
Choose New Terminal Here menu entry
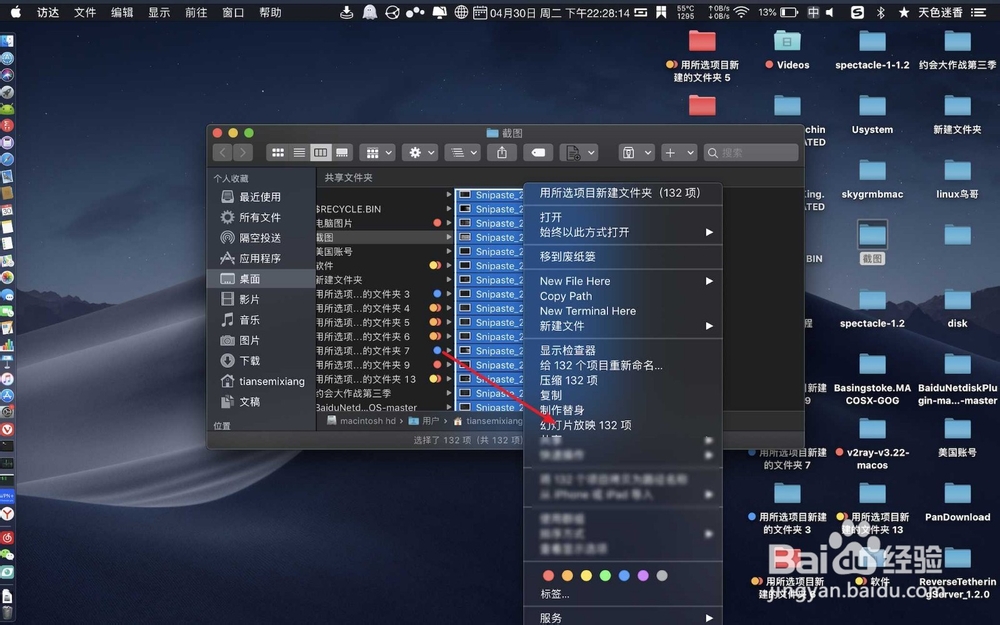click(622, 311)
